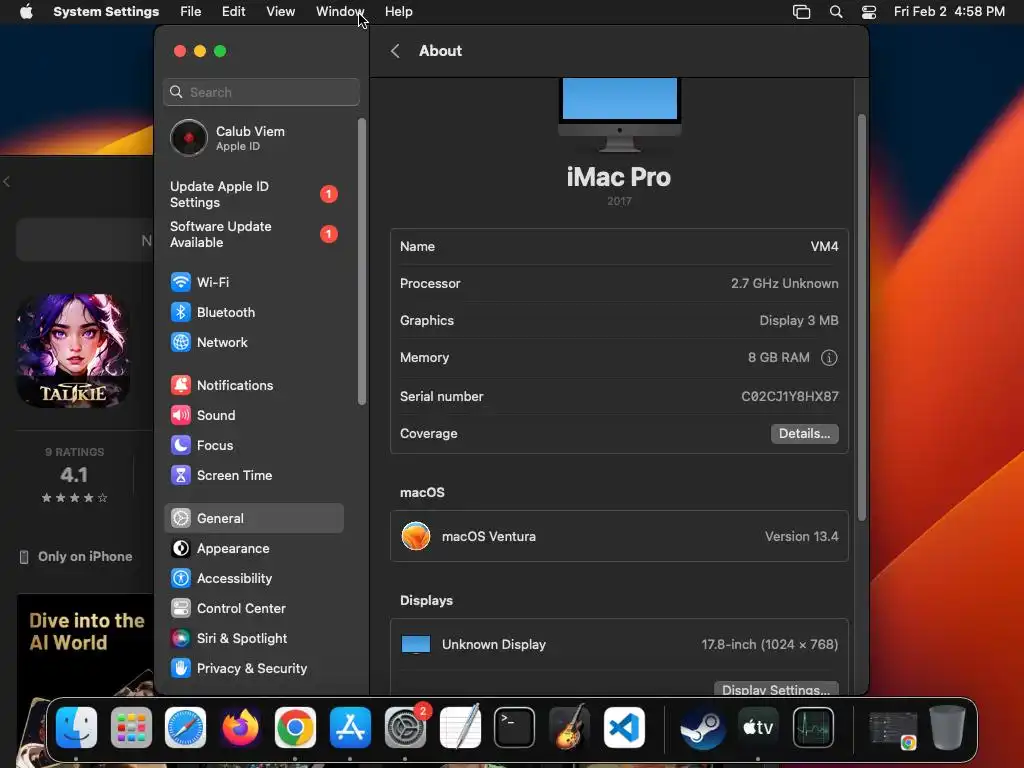1024x768 pixels.
Task: Click the Display Settings button
Action: tap(776, 689)
